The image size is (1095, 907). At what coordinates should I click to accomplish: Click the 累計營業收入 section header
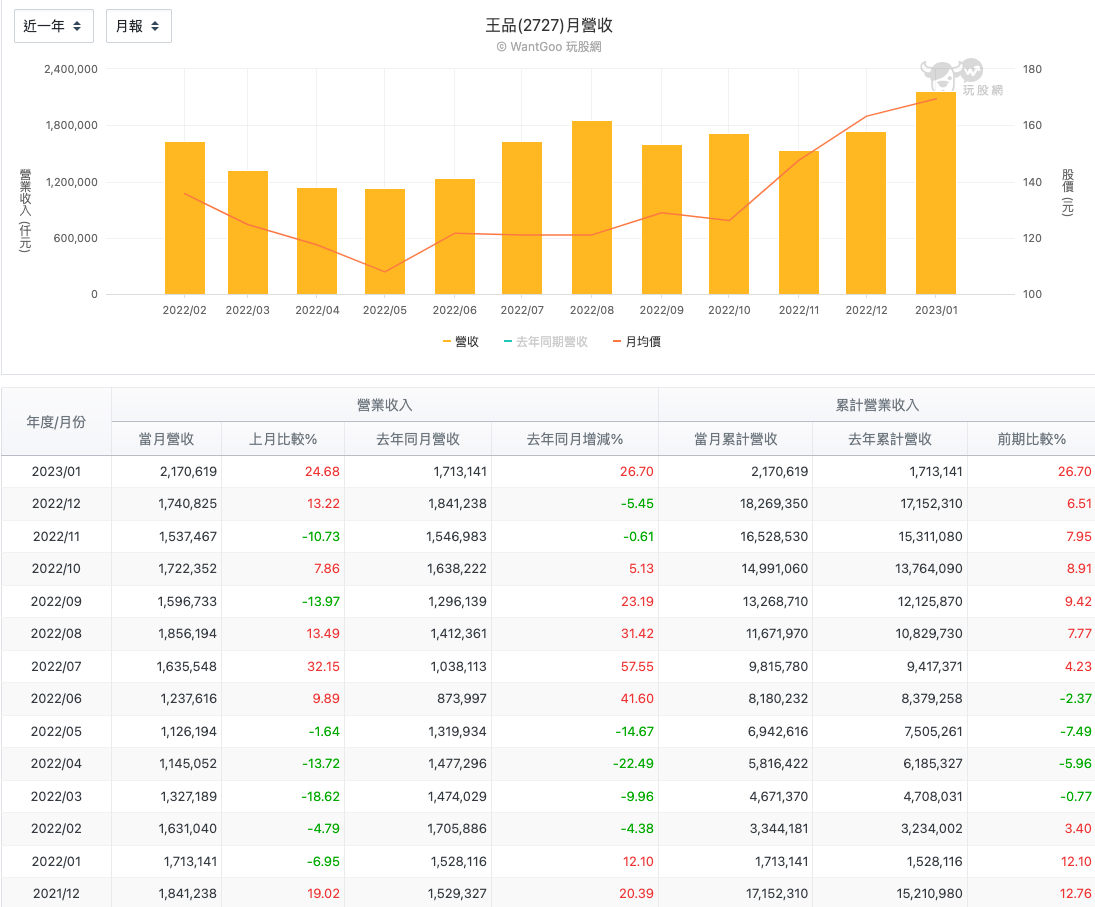[x=876, y=404]
